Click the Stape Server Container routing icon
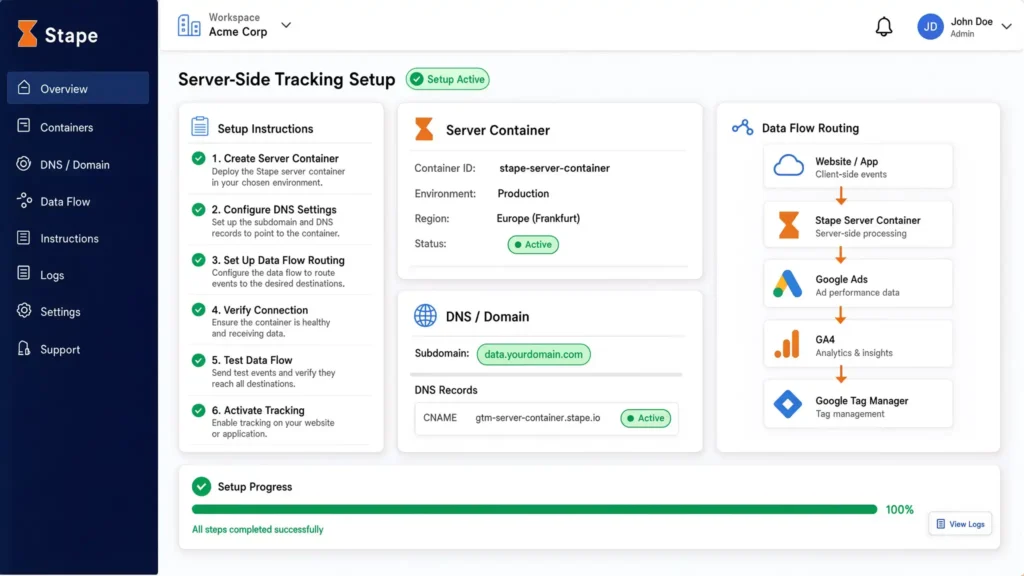 788,225
